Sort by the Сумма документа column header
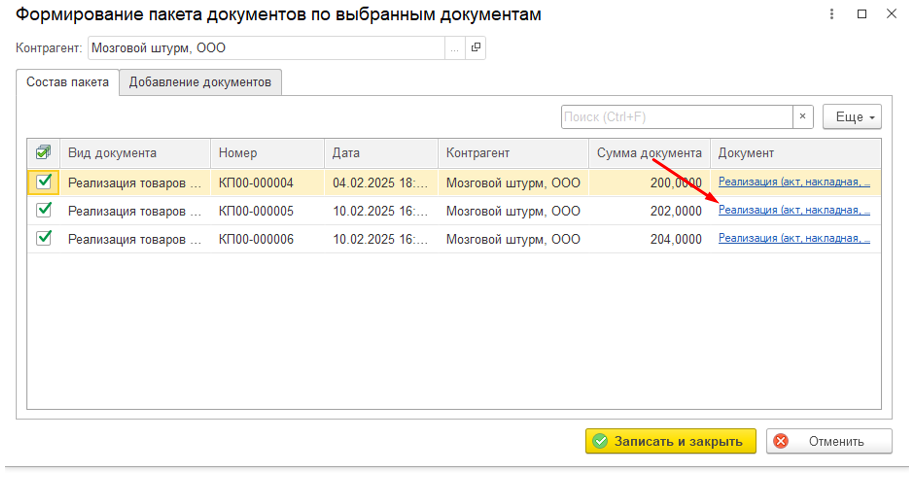The image size is (909, 480). (647, 153)
